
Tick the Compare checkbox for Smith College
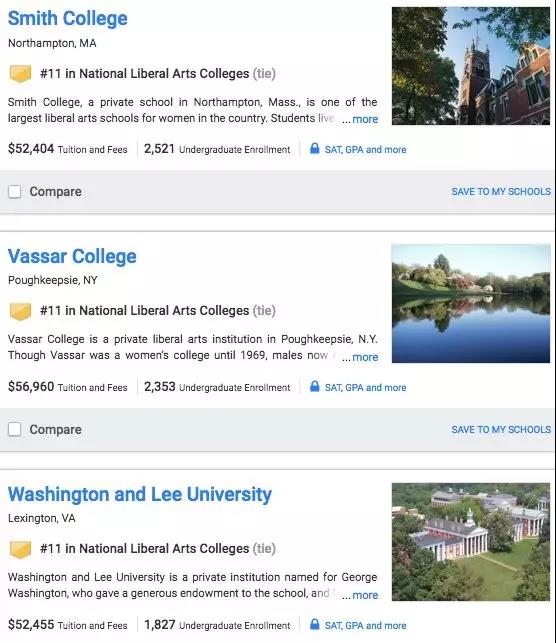(15, 192)
